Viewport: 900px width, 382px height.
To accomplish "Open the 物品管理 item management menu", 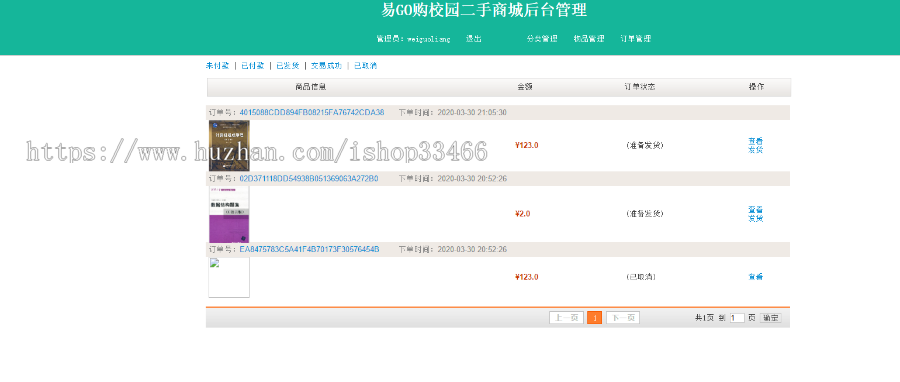I will pyautogui.click(x=589, y=39).
